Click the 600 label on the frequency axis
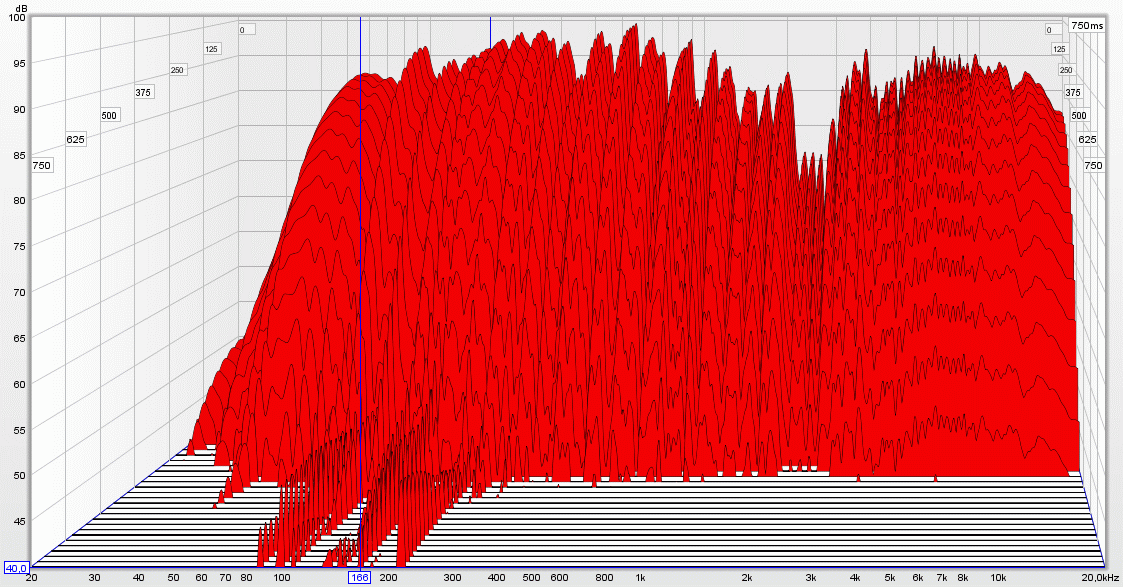Screen dimensions: 1123x587 (x=559, y=578)
